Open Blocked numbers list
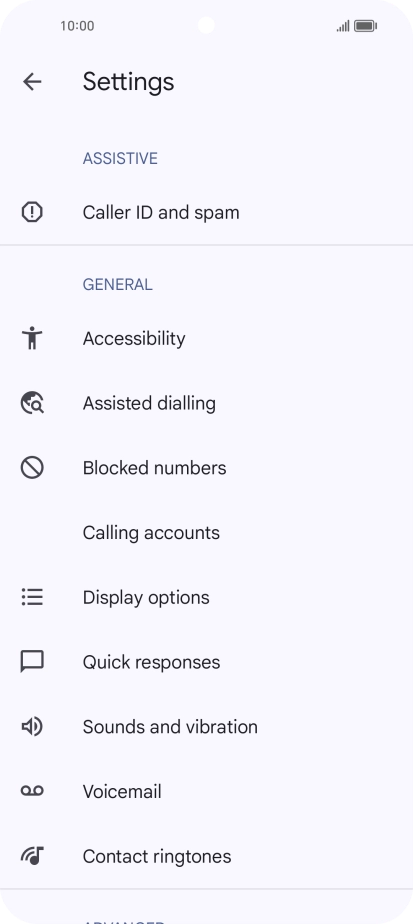 [206, 468]
